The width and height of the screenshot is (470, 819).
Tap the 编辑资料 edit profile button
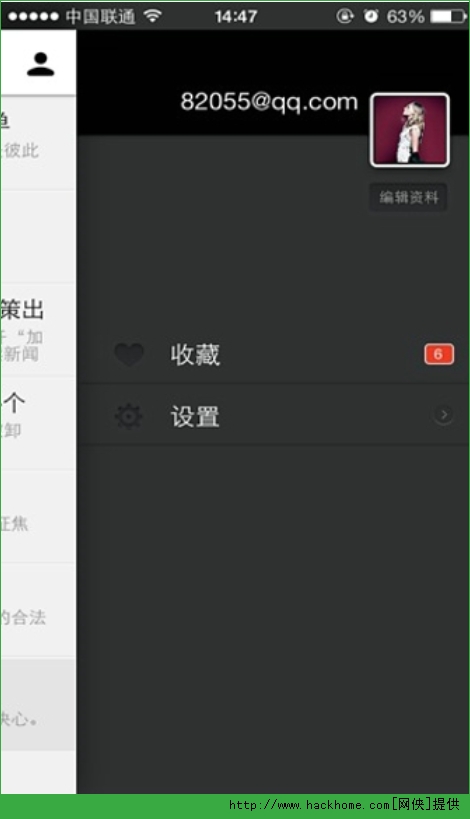pyautogui.click(x=408, y=197)
